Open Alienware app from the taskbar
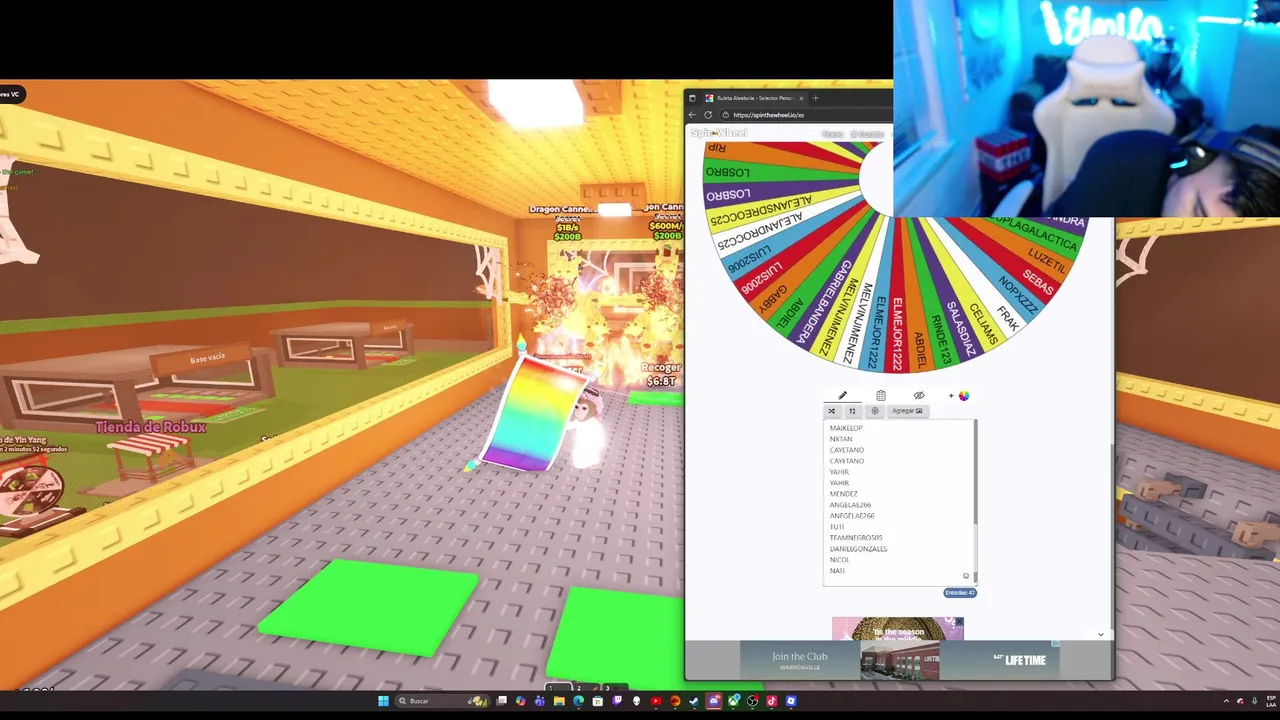 pyautogui.click(x=636, y=701)
